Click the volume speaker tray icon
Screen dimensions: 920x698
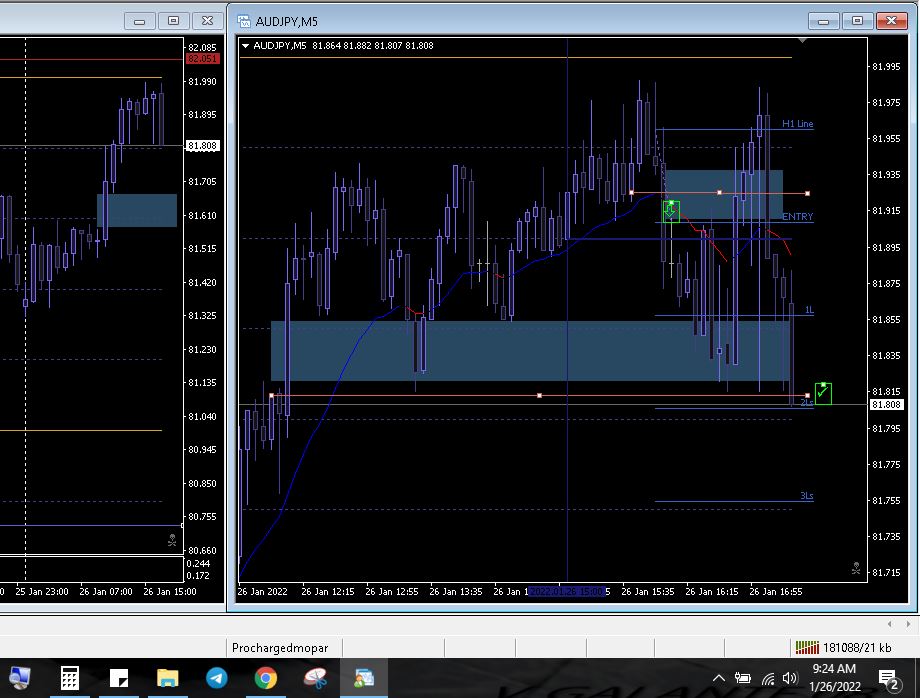tap(790, 679)
